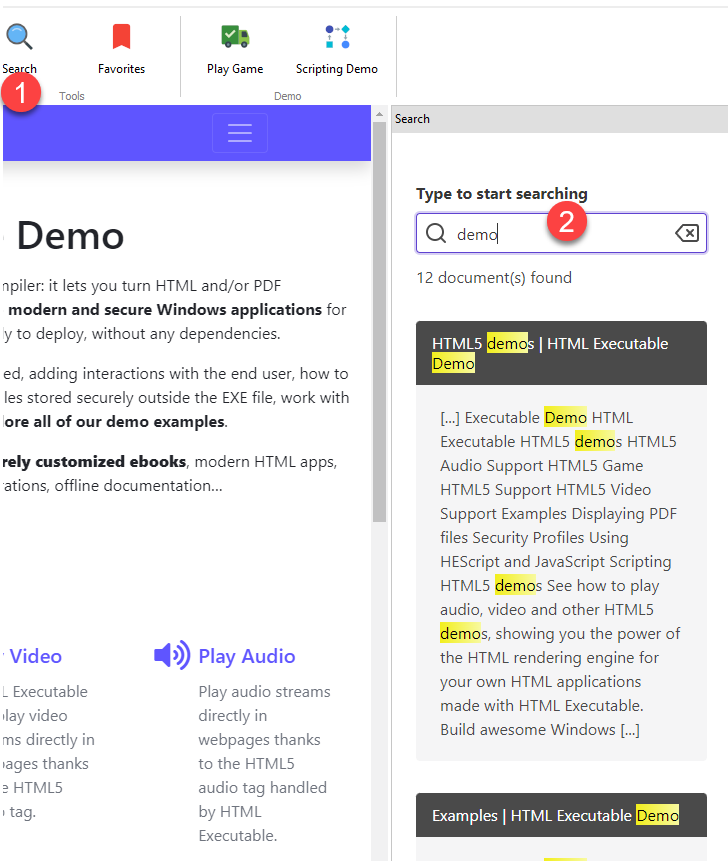Click the backspace clear icon in search box
The image size is (728, 861).
(x=687, y=233)
